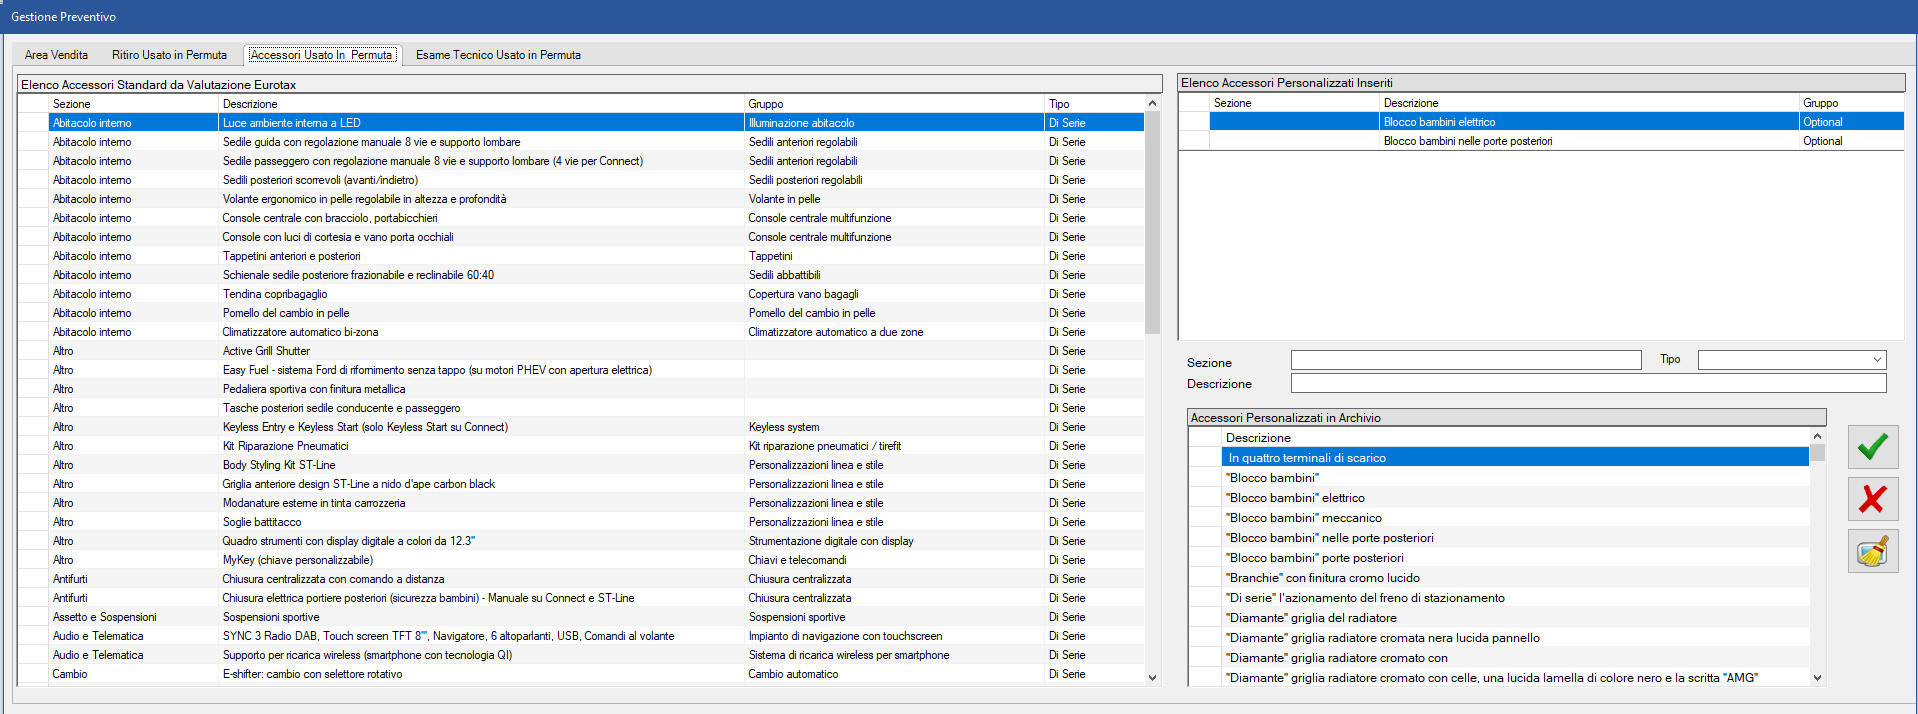
Task: Click the standard accessories list scrollbar thumb
Action: [x=1152, y=222]
